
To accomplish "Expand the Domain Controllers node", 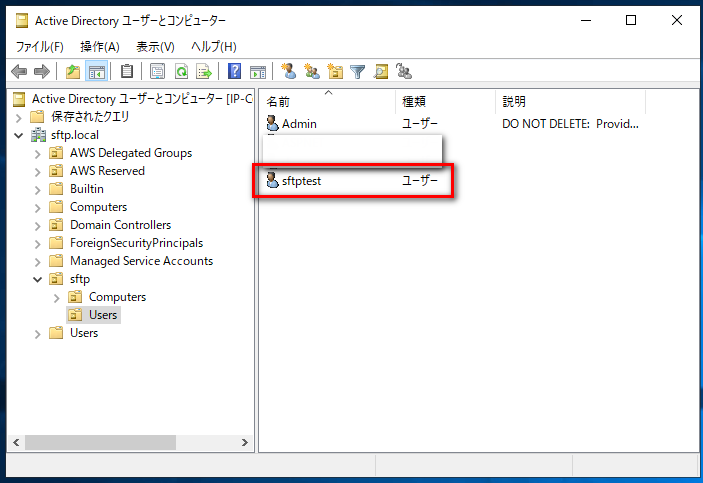I will click(38, 226).
